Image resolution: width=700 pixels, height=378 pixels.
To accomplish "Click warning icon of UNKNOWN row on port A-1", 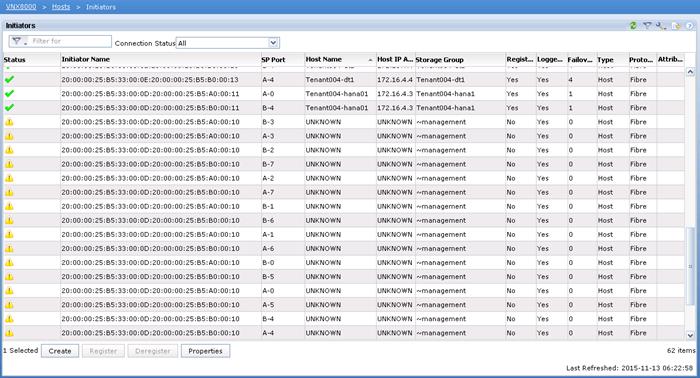I will (x=9, y=234).
